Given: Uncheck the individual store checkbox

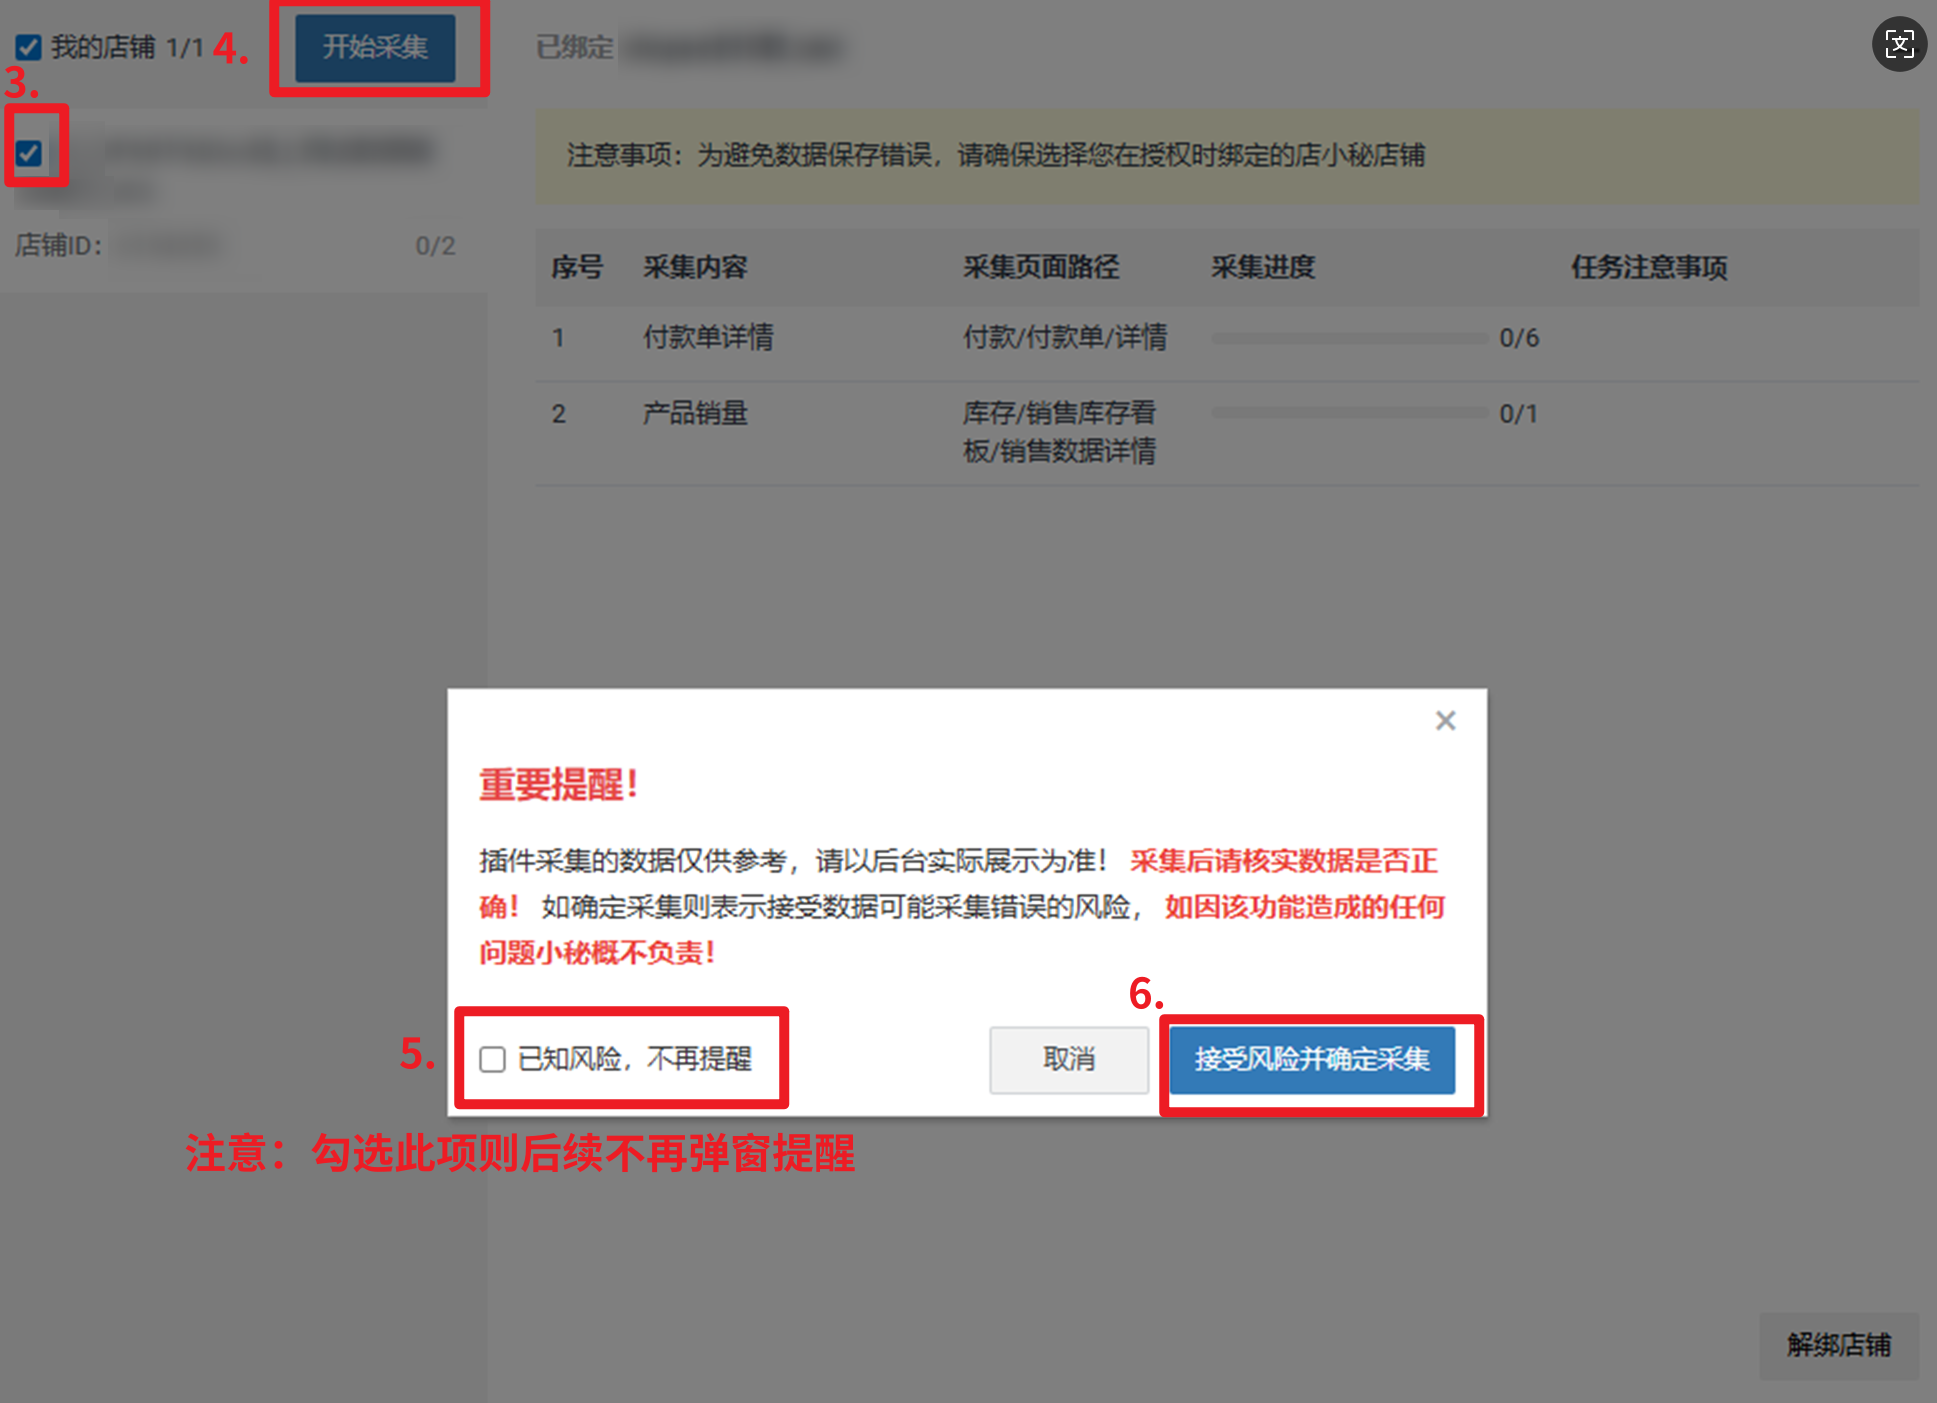Looking at the screenshot, I should tap(29, 153).
